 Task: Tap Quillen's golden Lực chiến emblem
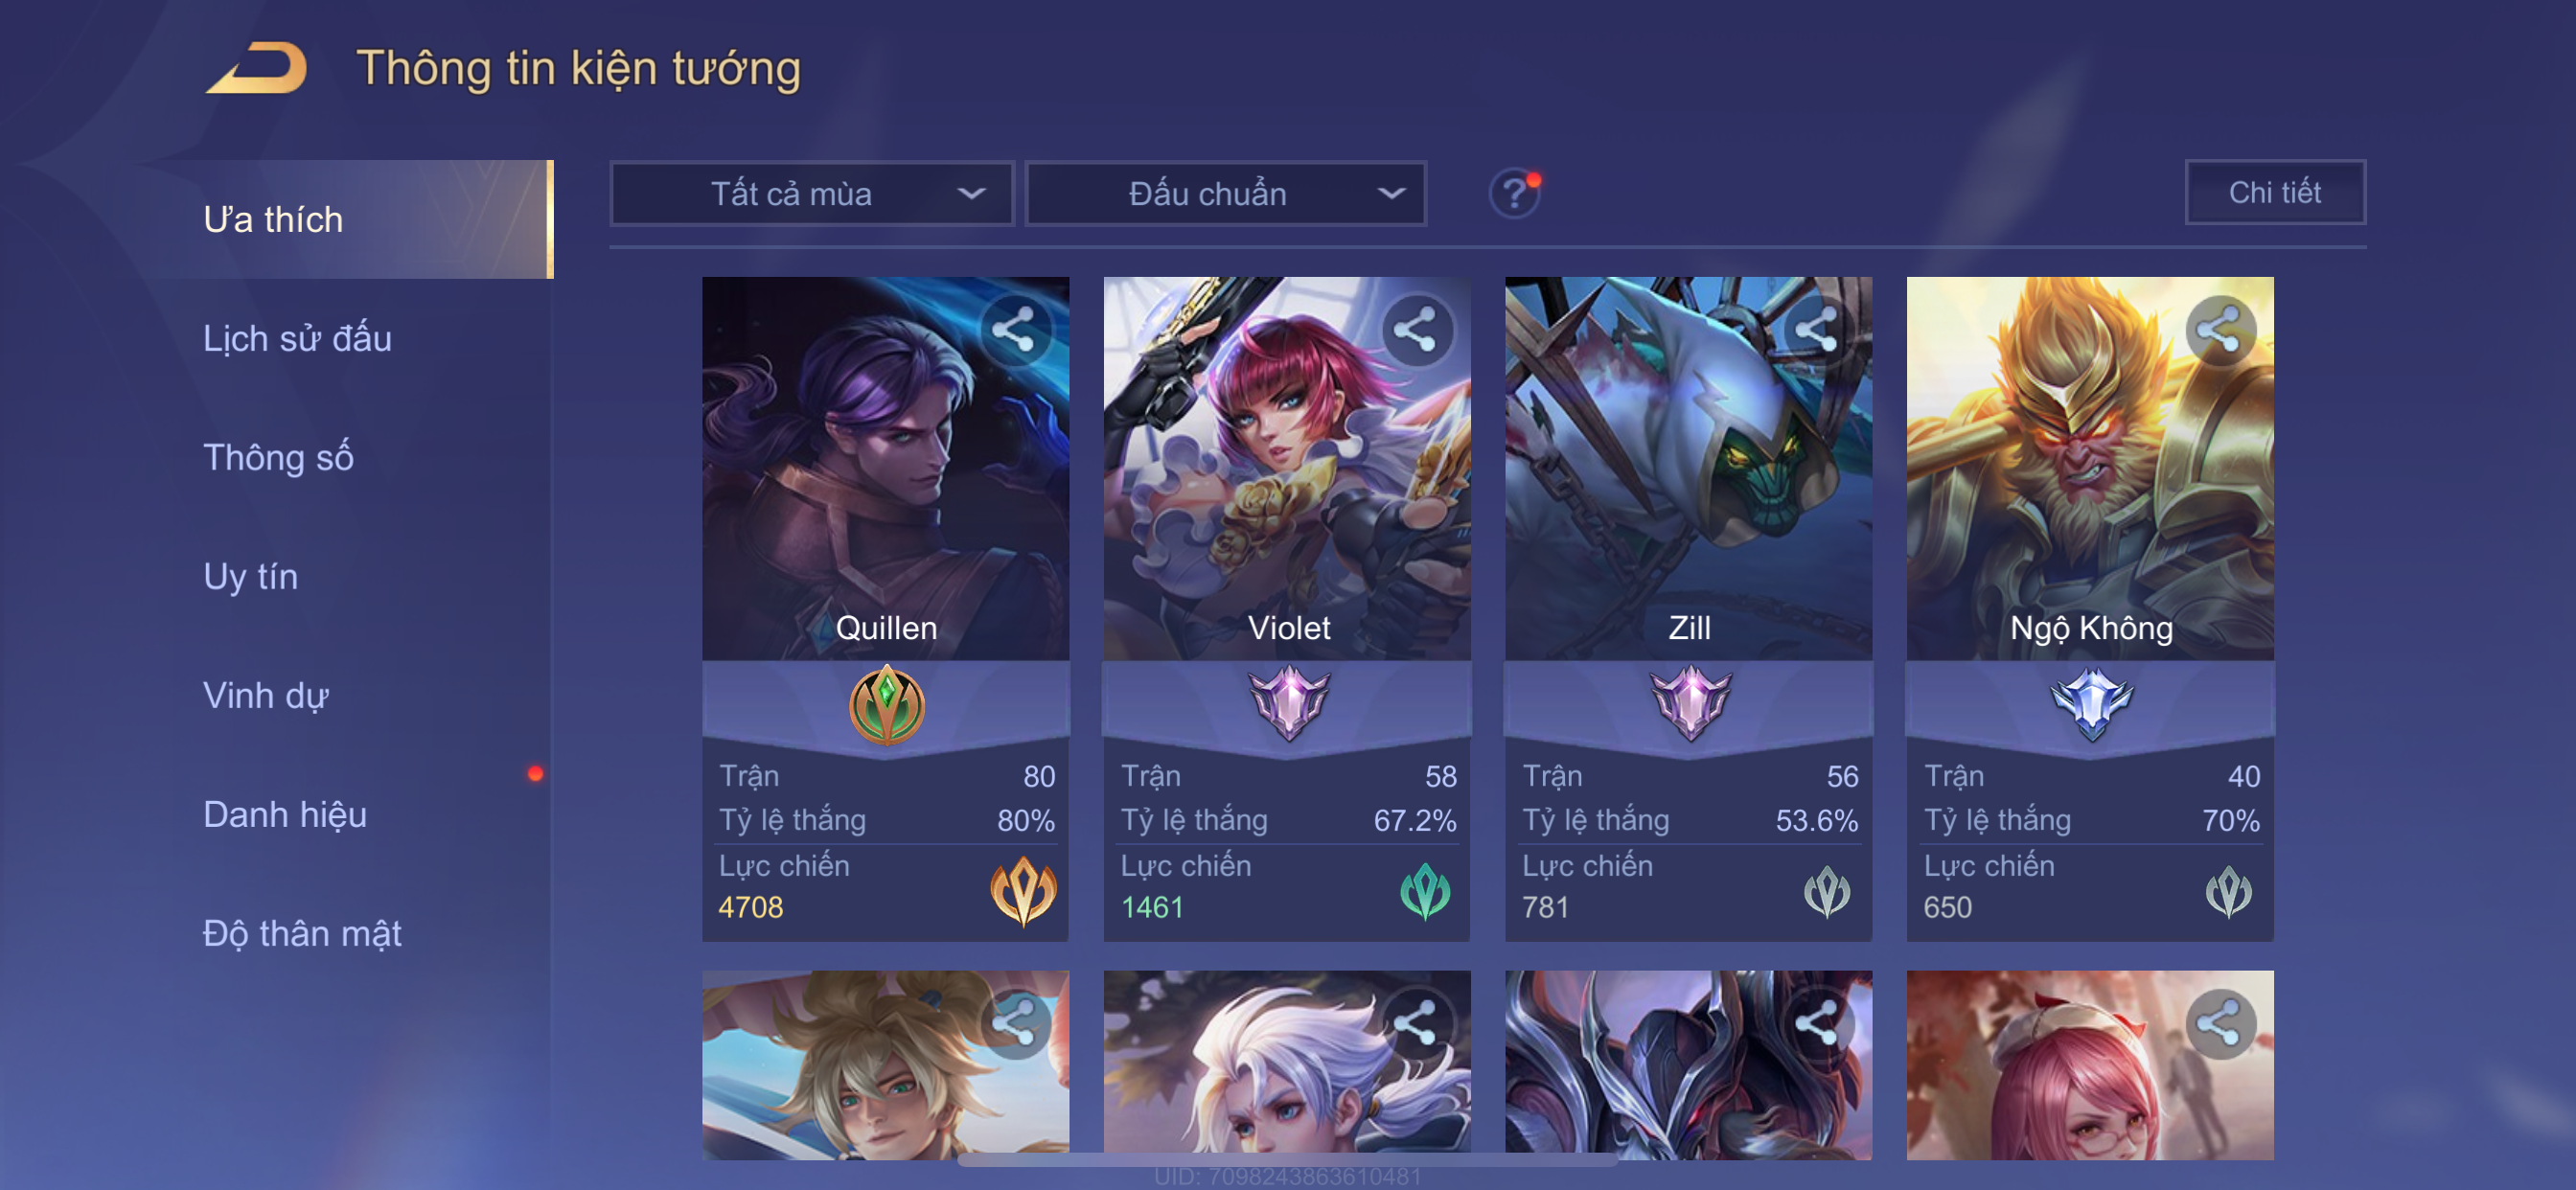pyautogui.click(x=1023, y=890)
